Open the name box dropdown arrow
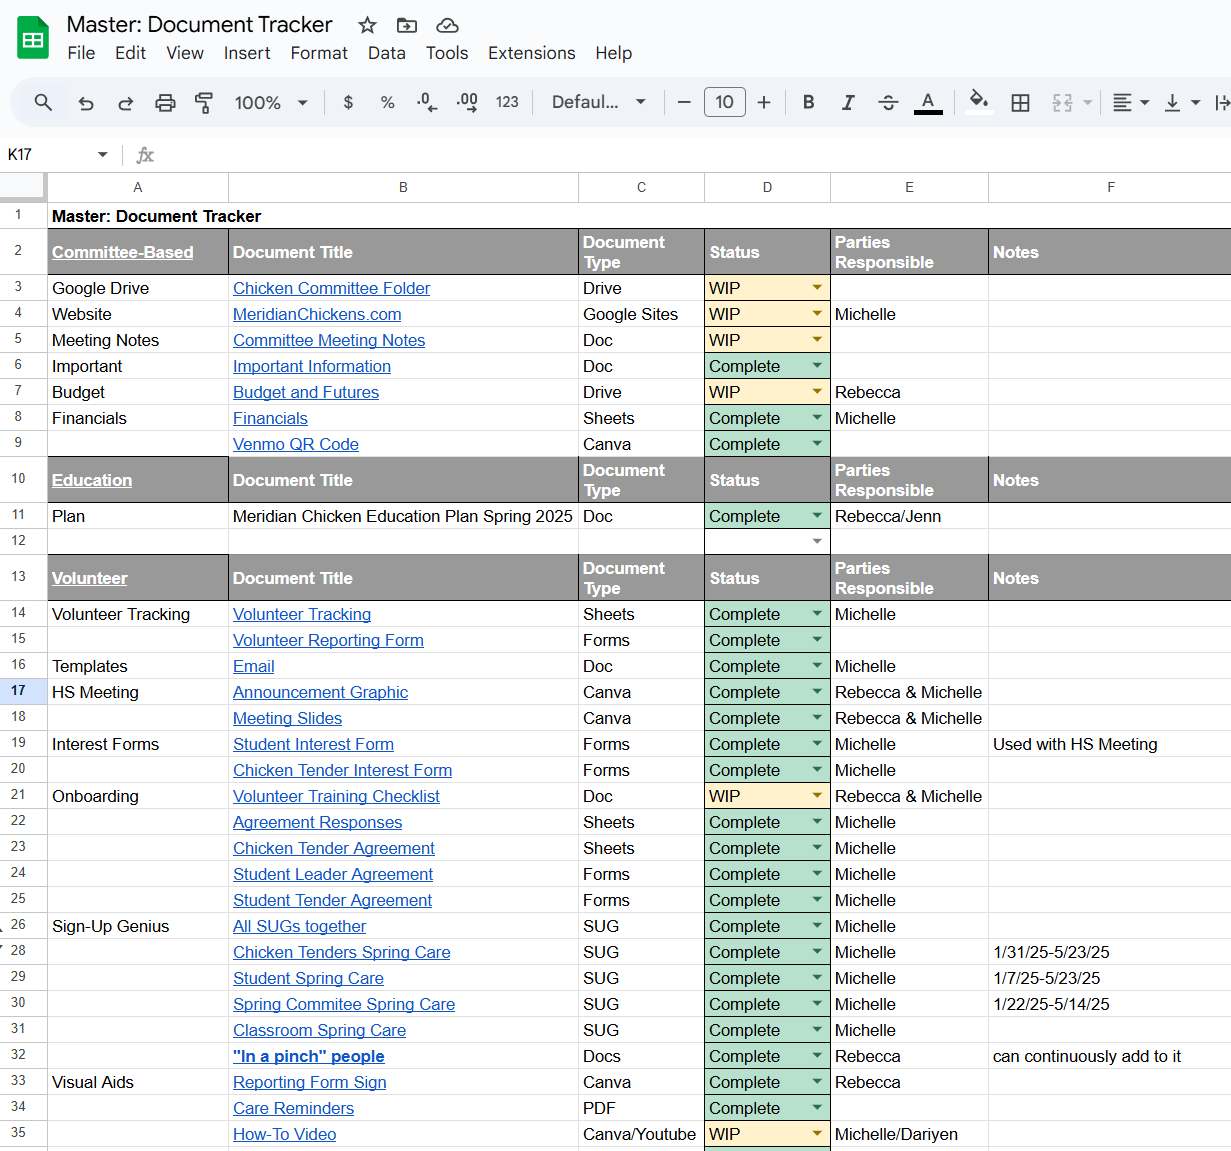Screen dimensions: 1231x1151 click(102, 154)
